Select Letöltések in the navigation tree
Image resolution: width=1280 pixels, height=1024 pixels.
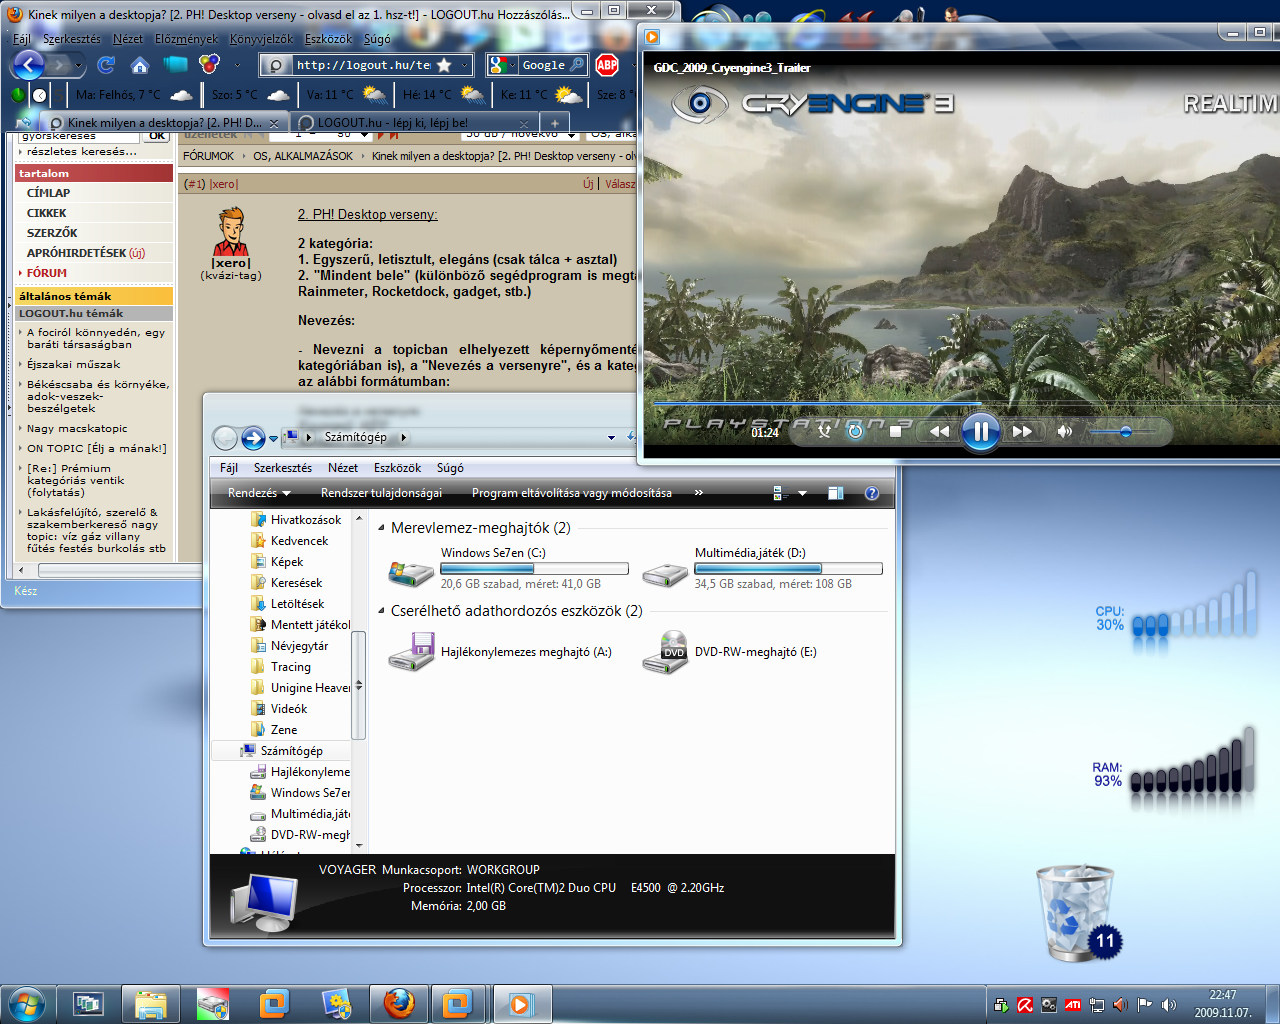pyautogui.click(x=297, y=604)
